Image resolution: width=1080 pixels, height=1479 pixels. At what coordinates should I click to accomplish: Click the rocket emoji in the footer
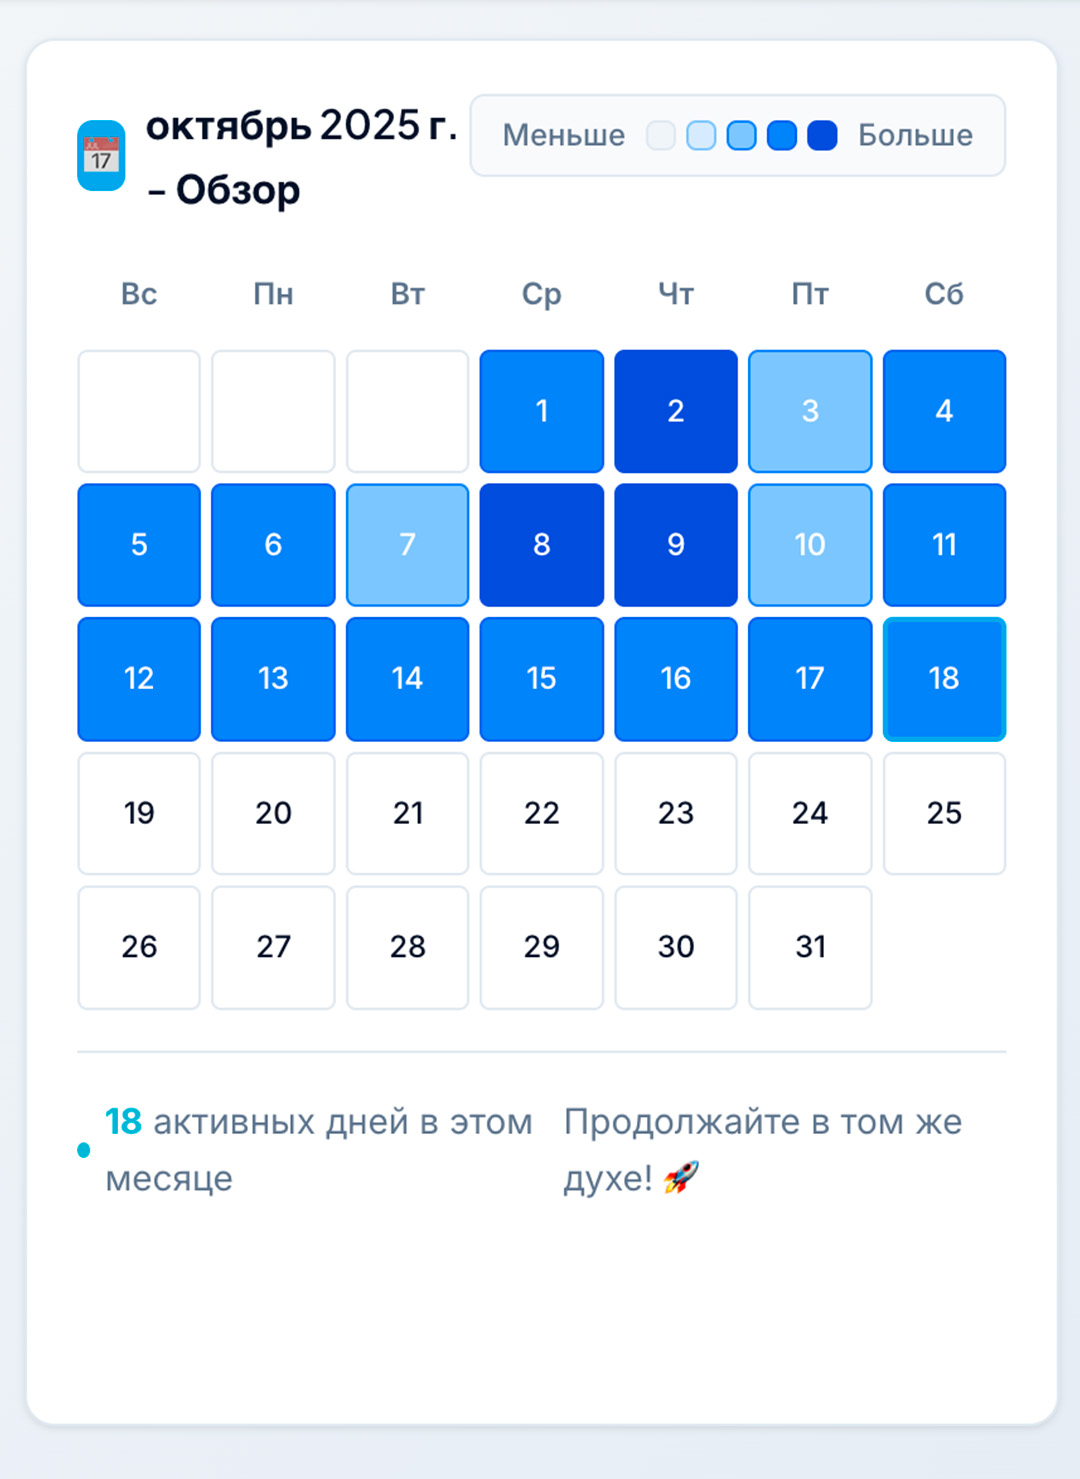681,1178
